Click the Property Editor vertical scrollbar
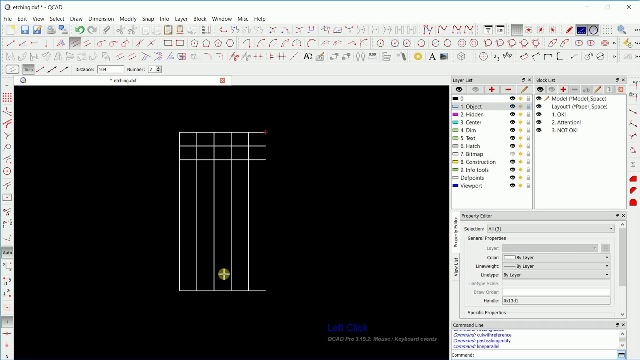The width and height of the screenshot is (640, 360). coord(622,271)
